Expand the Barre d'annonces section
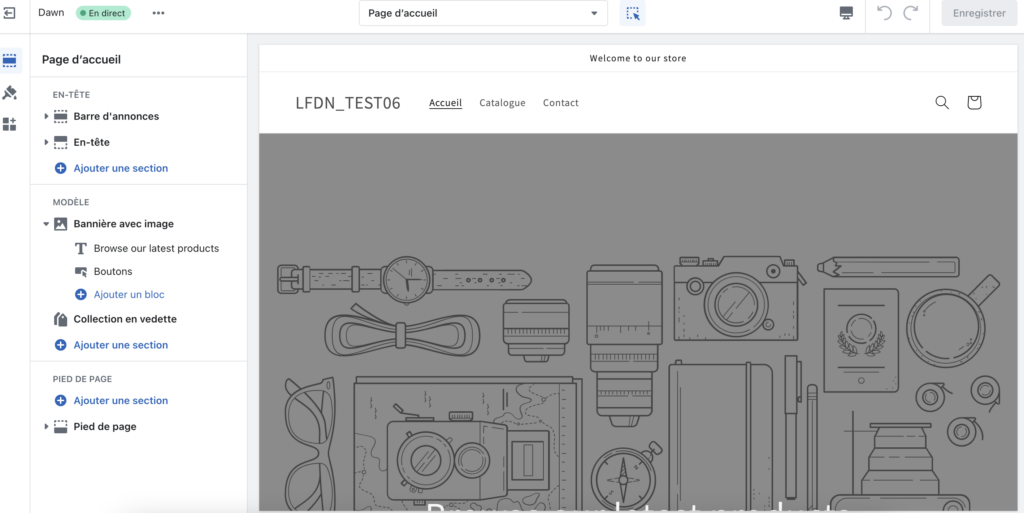 pos(46,117)
